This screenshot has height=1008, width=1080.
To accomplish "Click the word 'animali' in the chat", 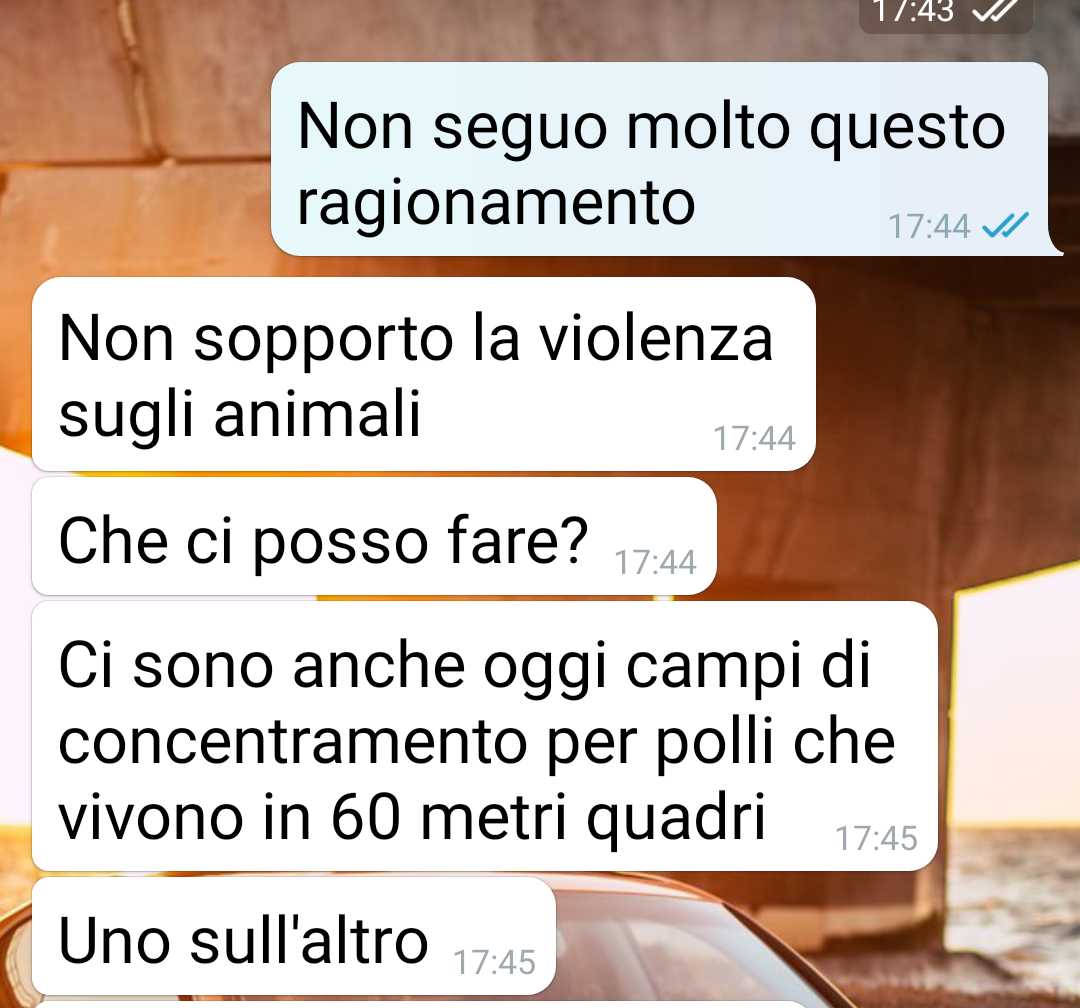I will point(317,414).
